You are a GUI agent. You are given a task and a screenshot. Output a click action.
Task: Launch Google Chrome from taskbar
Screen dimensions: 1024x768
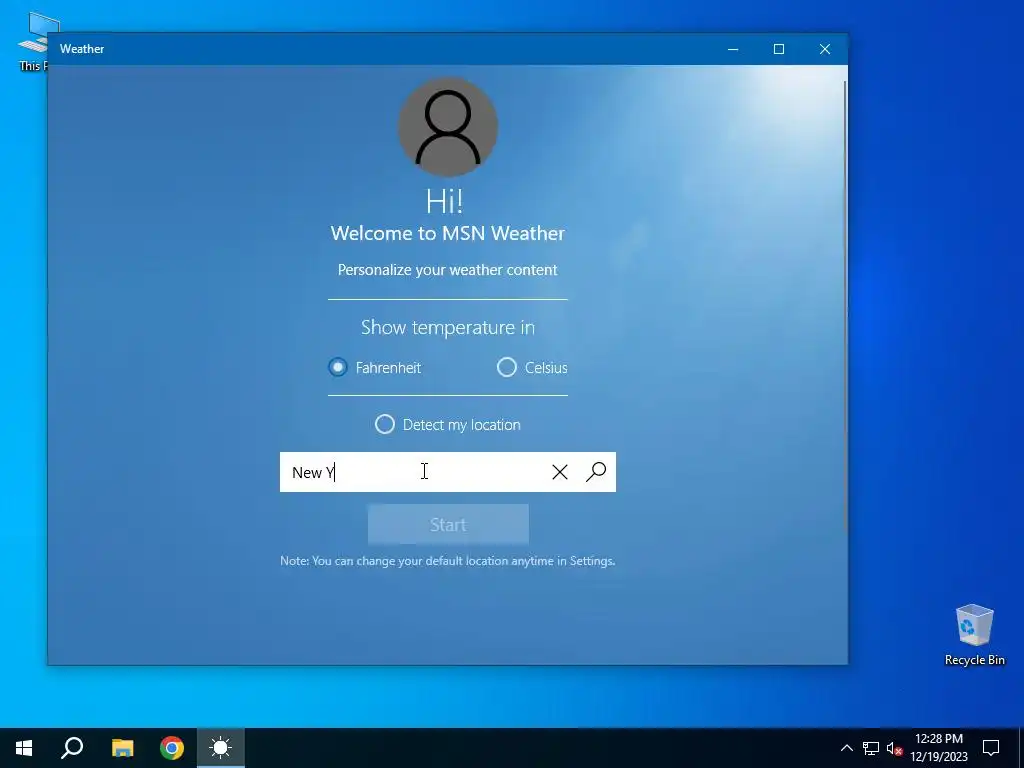click(172, 748)
